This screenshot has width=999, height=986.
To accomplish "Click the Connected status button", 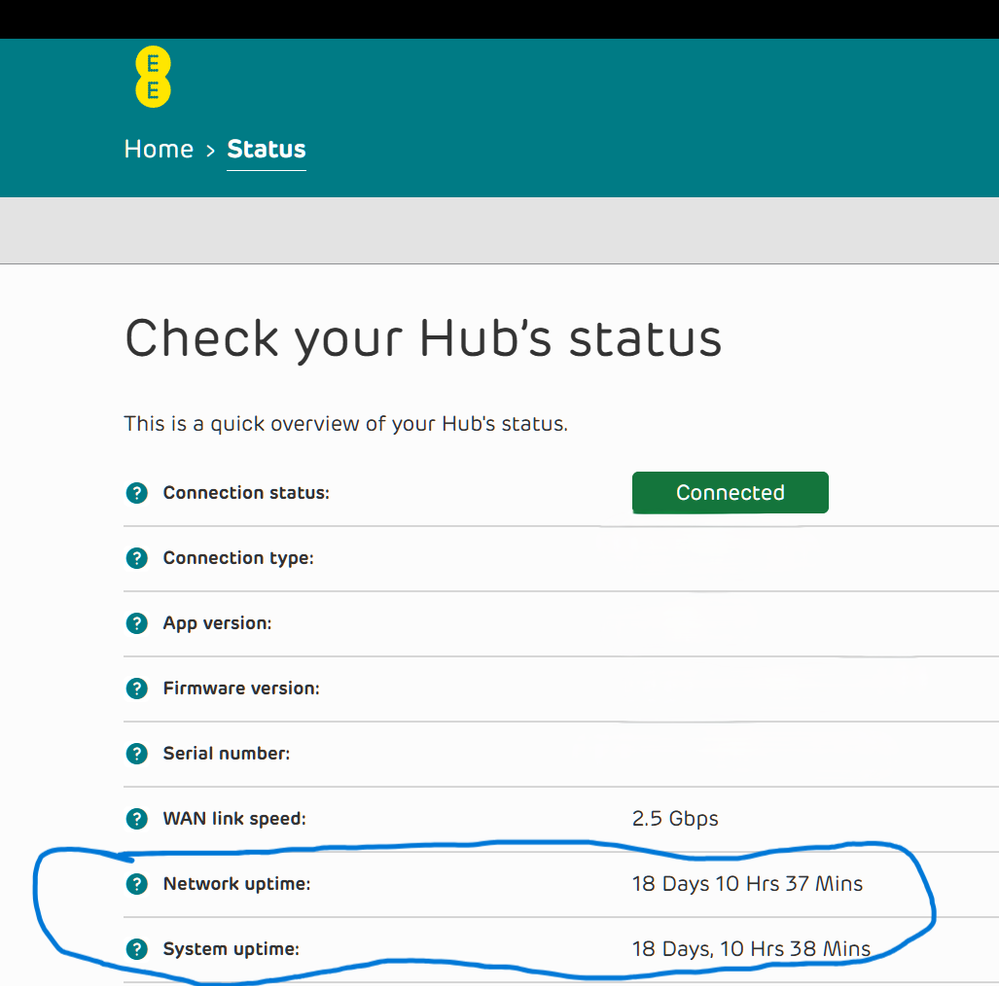I will click(x=730, y=492).
